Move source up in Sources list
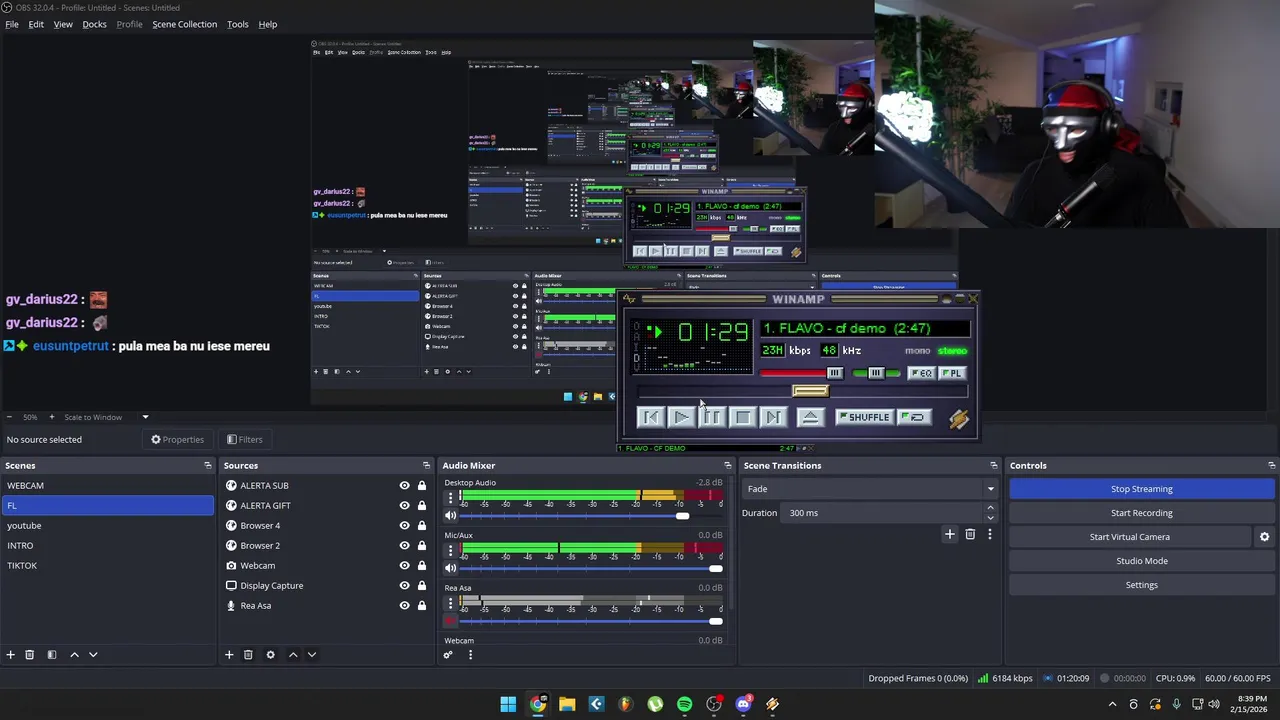Image resolution: width=1280 pixels, height=720 pixels. point(293,655)
